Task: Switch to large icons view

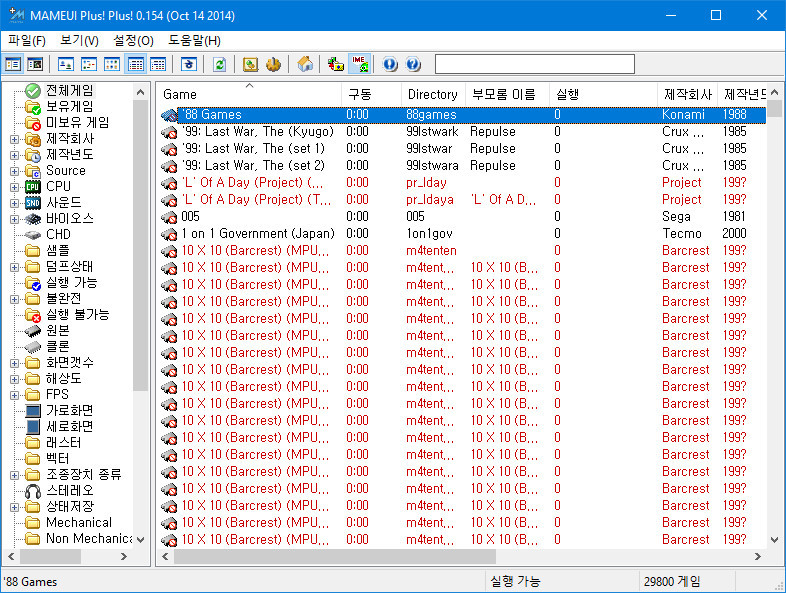Action: tap(66, 64)
